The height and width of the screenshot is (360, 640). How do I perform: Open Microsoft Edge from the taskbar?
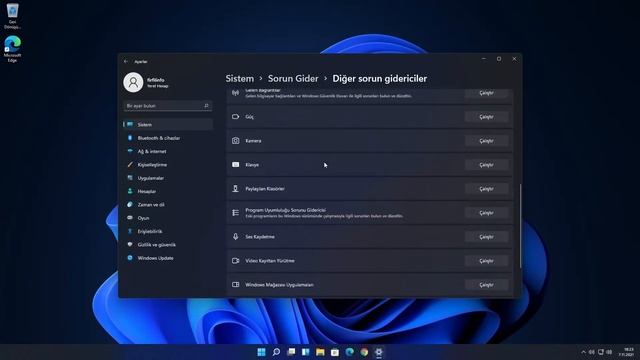[349, 352]
